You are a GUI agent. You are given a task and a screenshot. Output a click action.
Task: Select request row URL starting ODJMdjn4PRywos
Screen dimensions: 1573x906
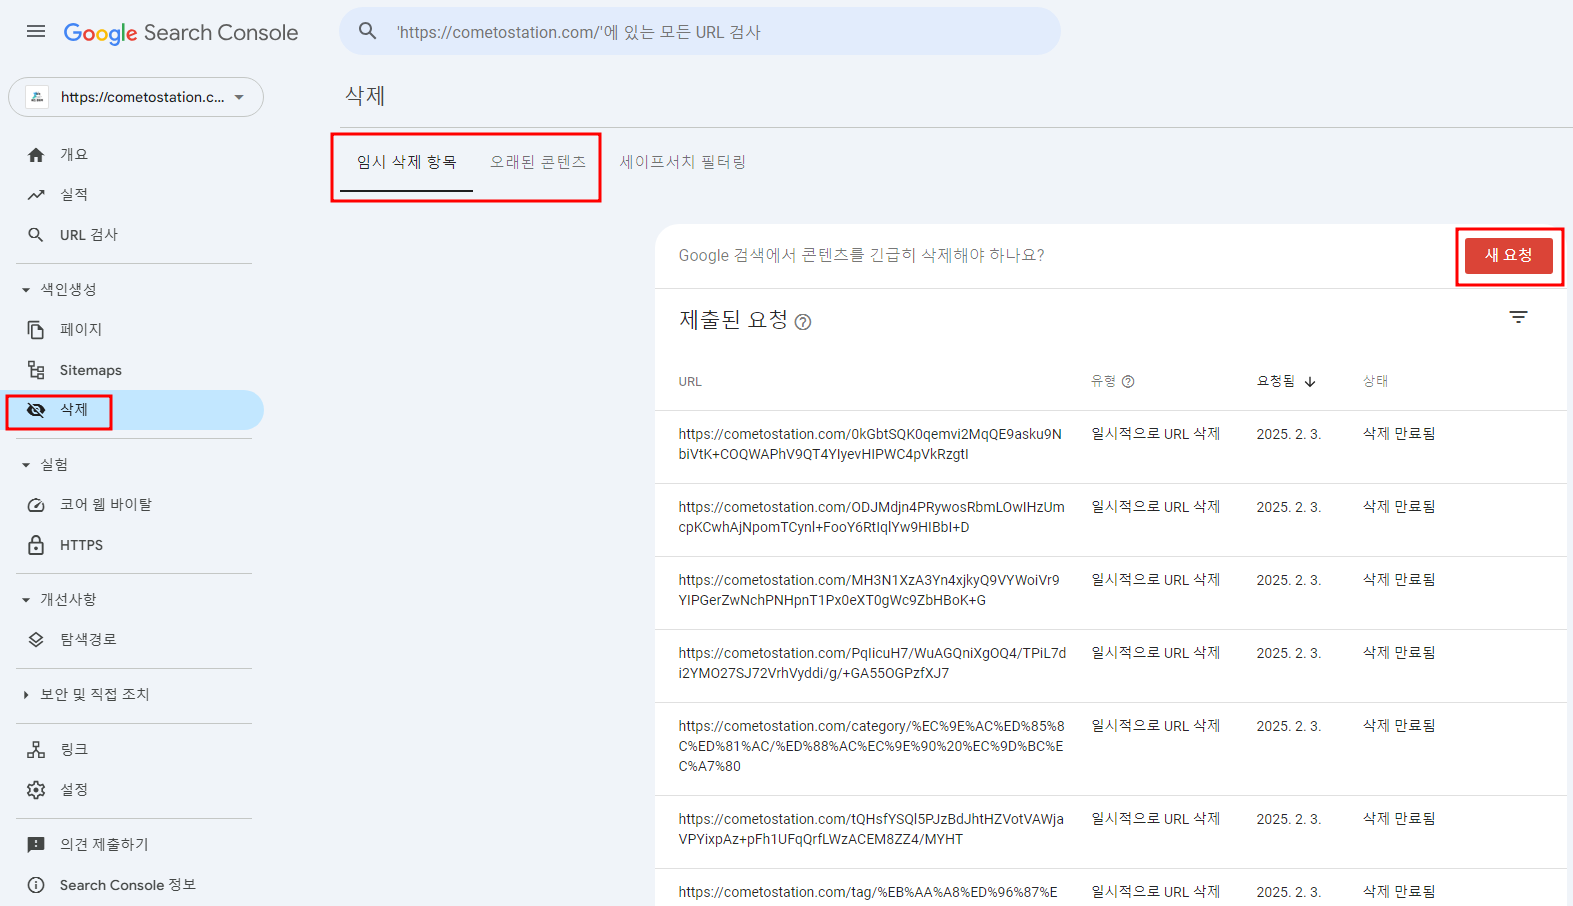tap(1110, 520)
